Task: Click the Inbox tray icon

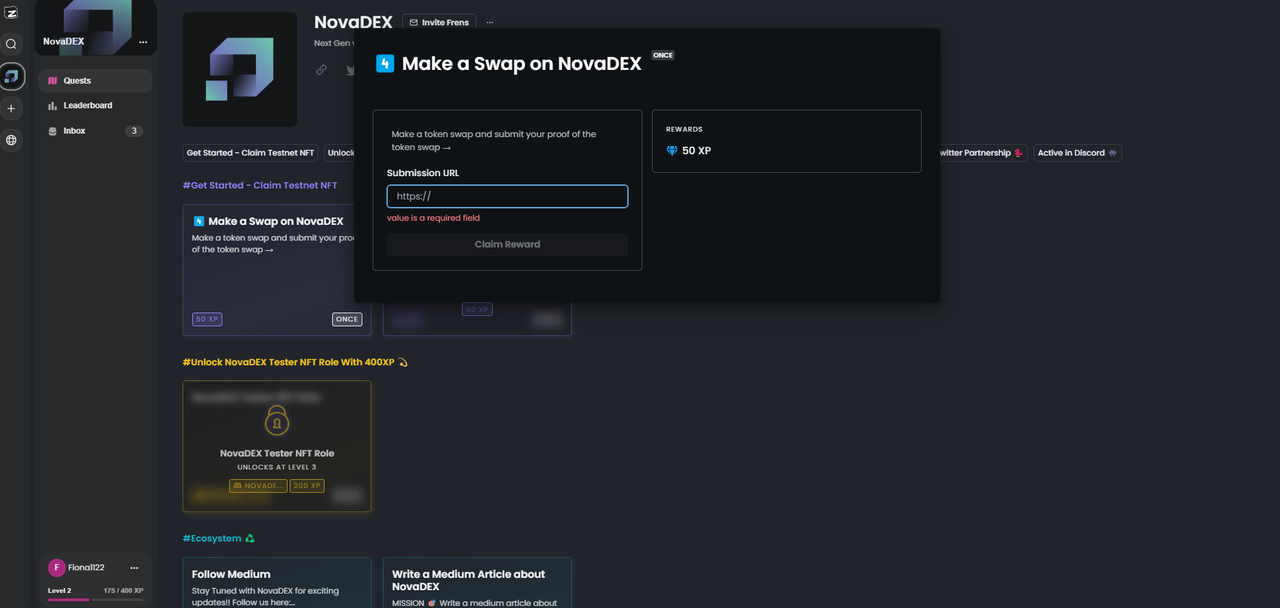Action: [53, 131]
